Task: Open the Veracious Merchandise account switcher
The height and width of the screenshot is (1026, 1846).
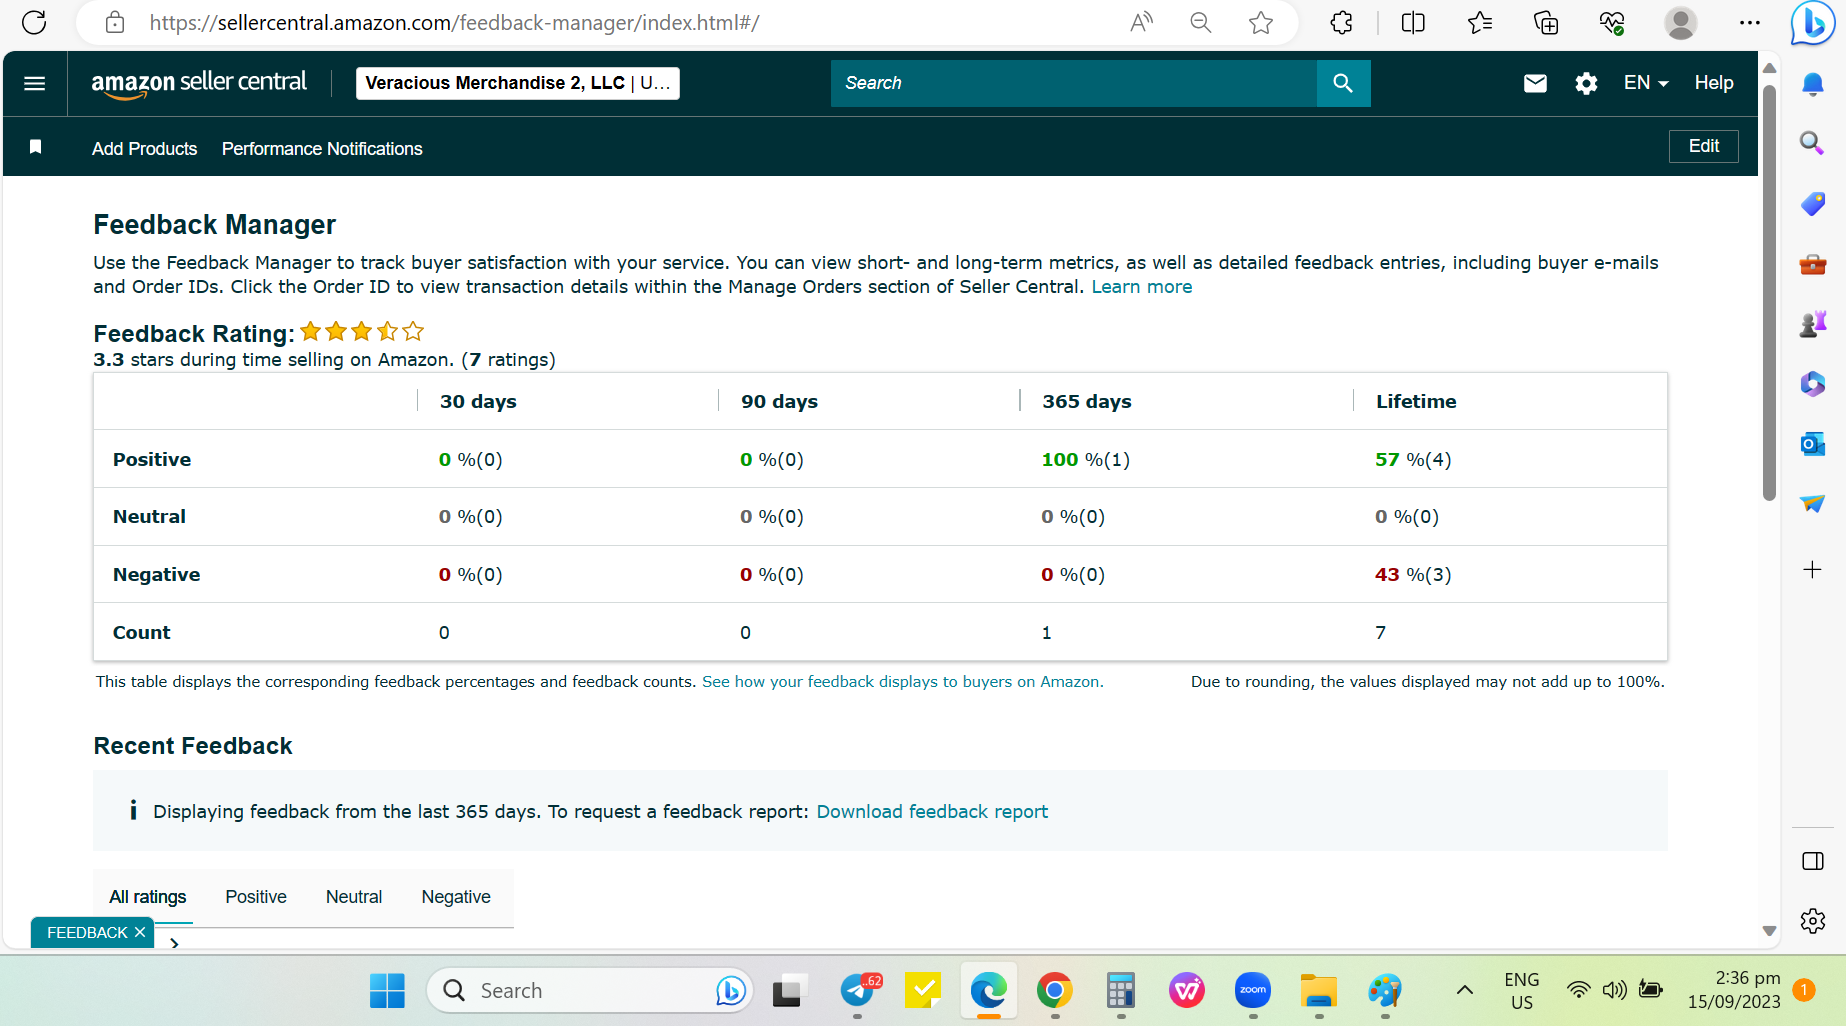Action: tap(518, 83)
